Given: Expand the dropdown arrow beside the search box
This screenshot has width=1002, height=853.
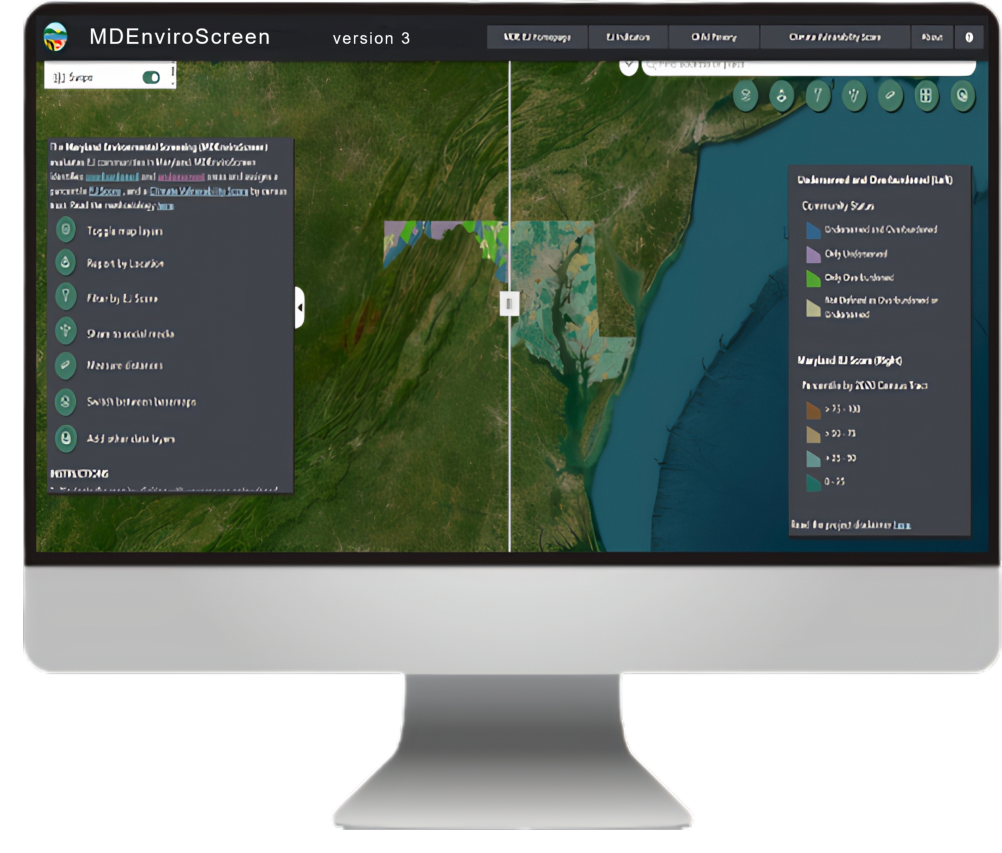Looking at the screenshot, I should coord(629,66).
